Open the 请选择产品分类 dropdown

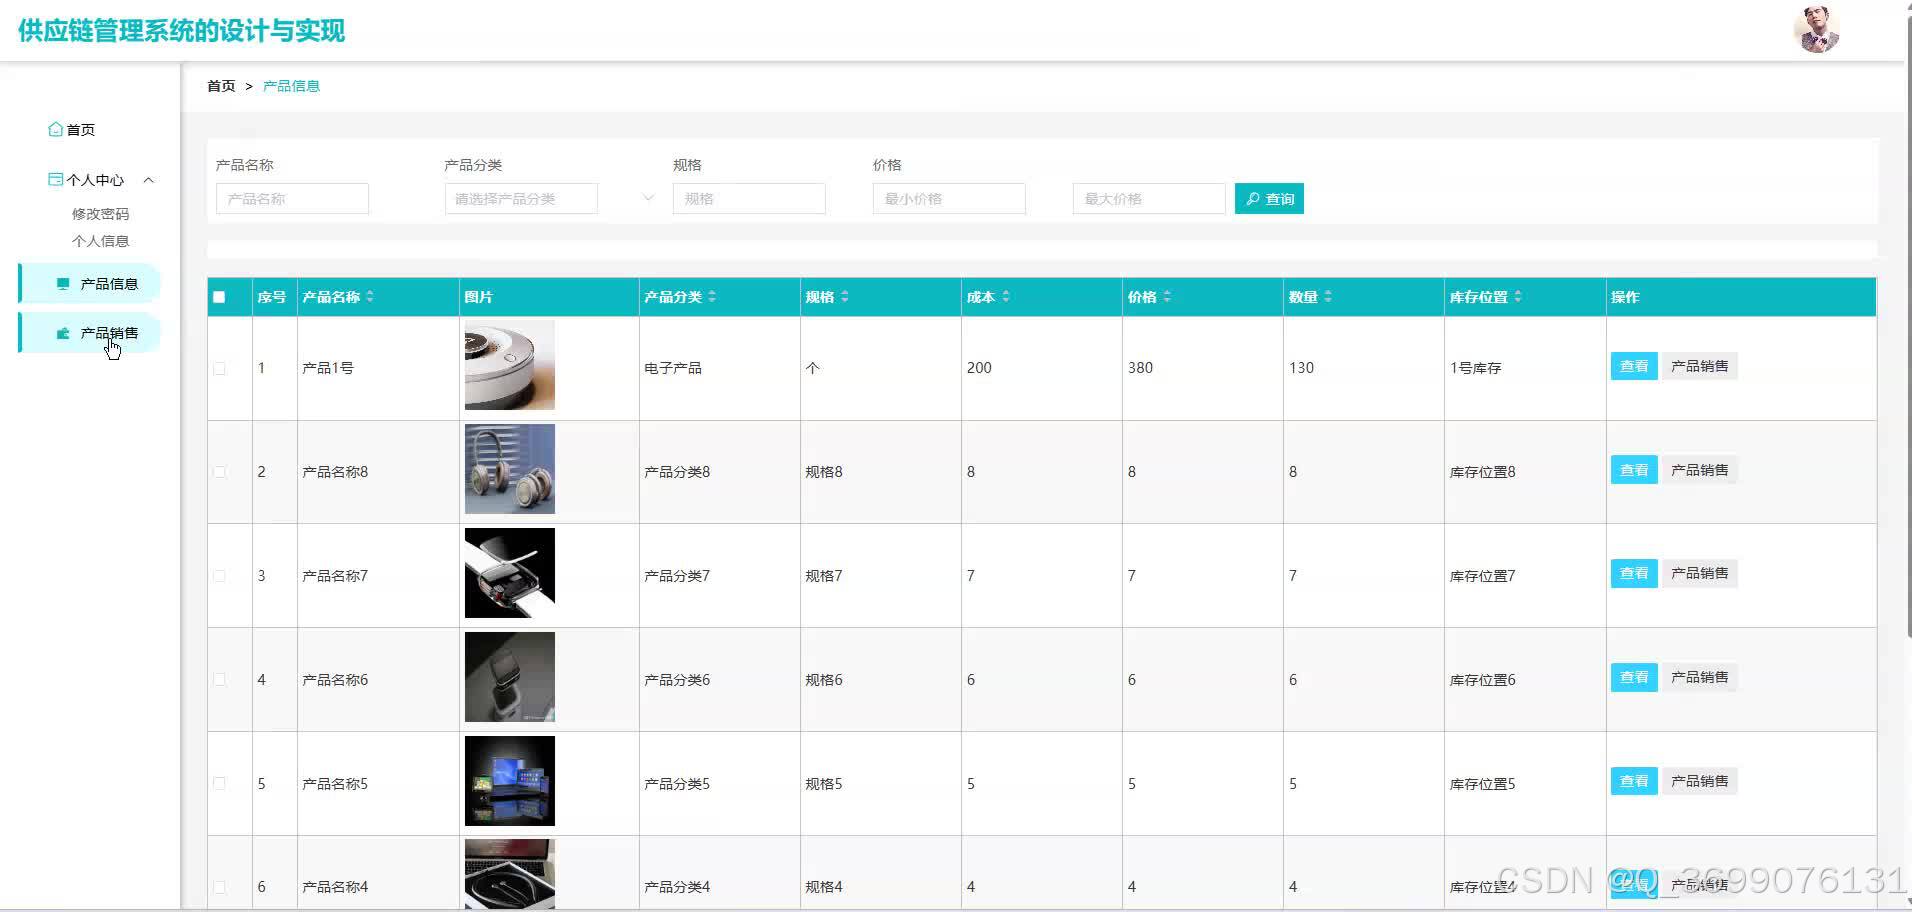click(521, 199)
